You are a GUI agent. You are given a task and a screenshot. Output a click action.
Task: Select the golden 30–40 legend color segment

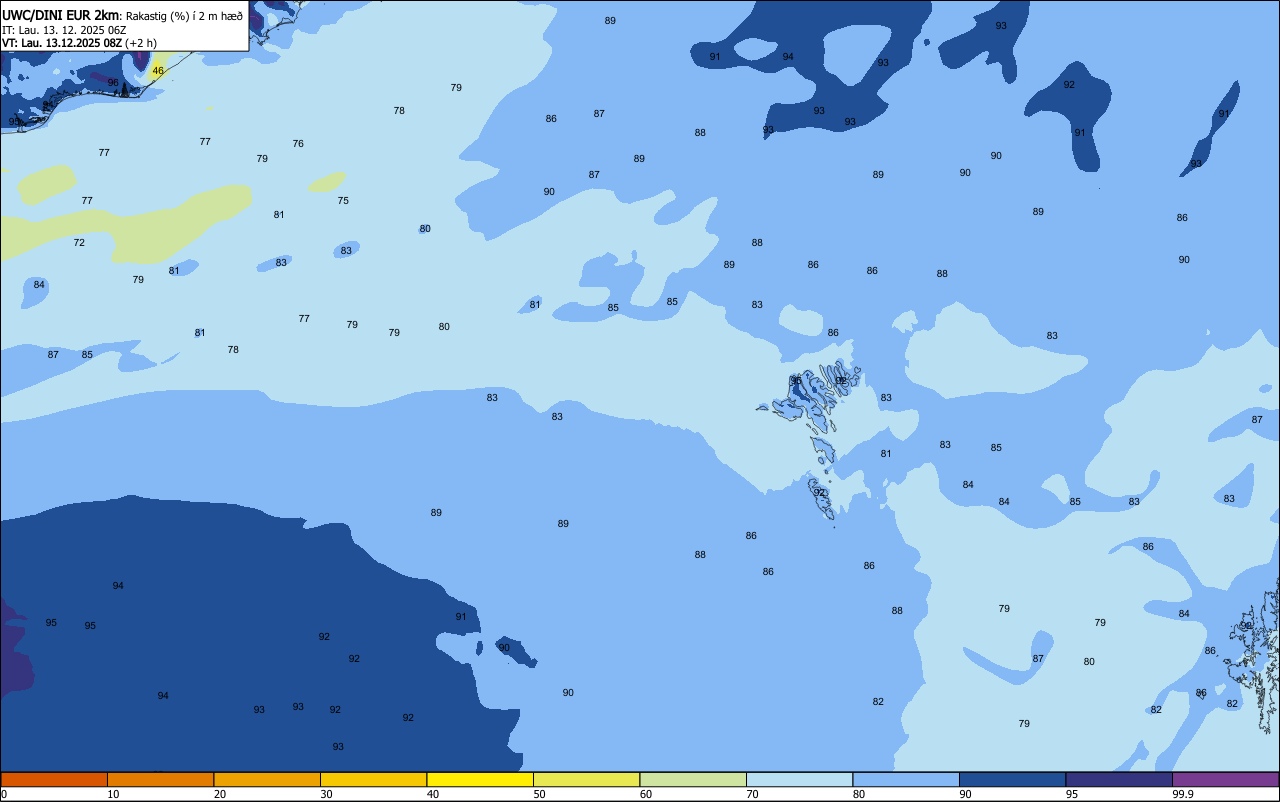373,779
